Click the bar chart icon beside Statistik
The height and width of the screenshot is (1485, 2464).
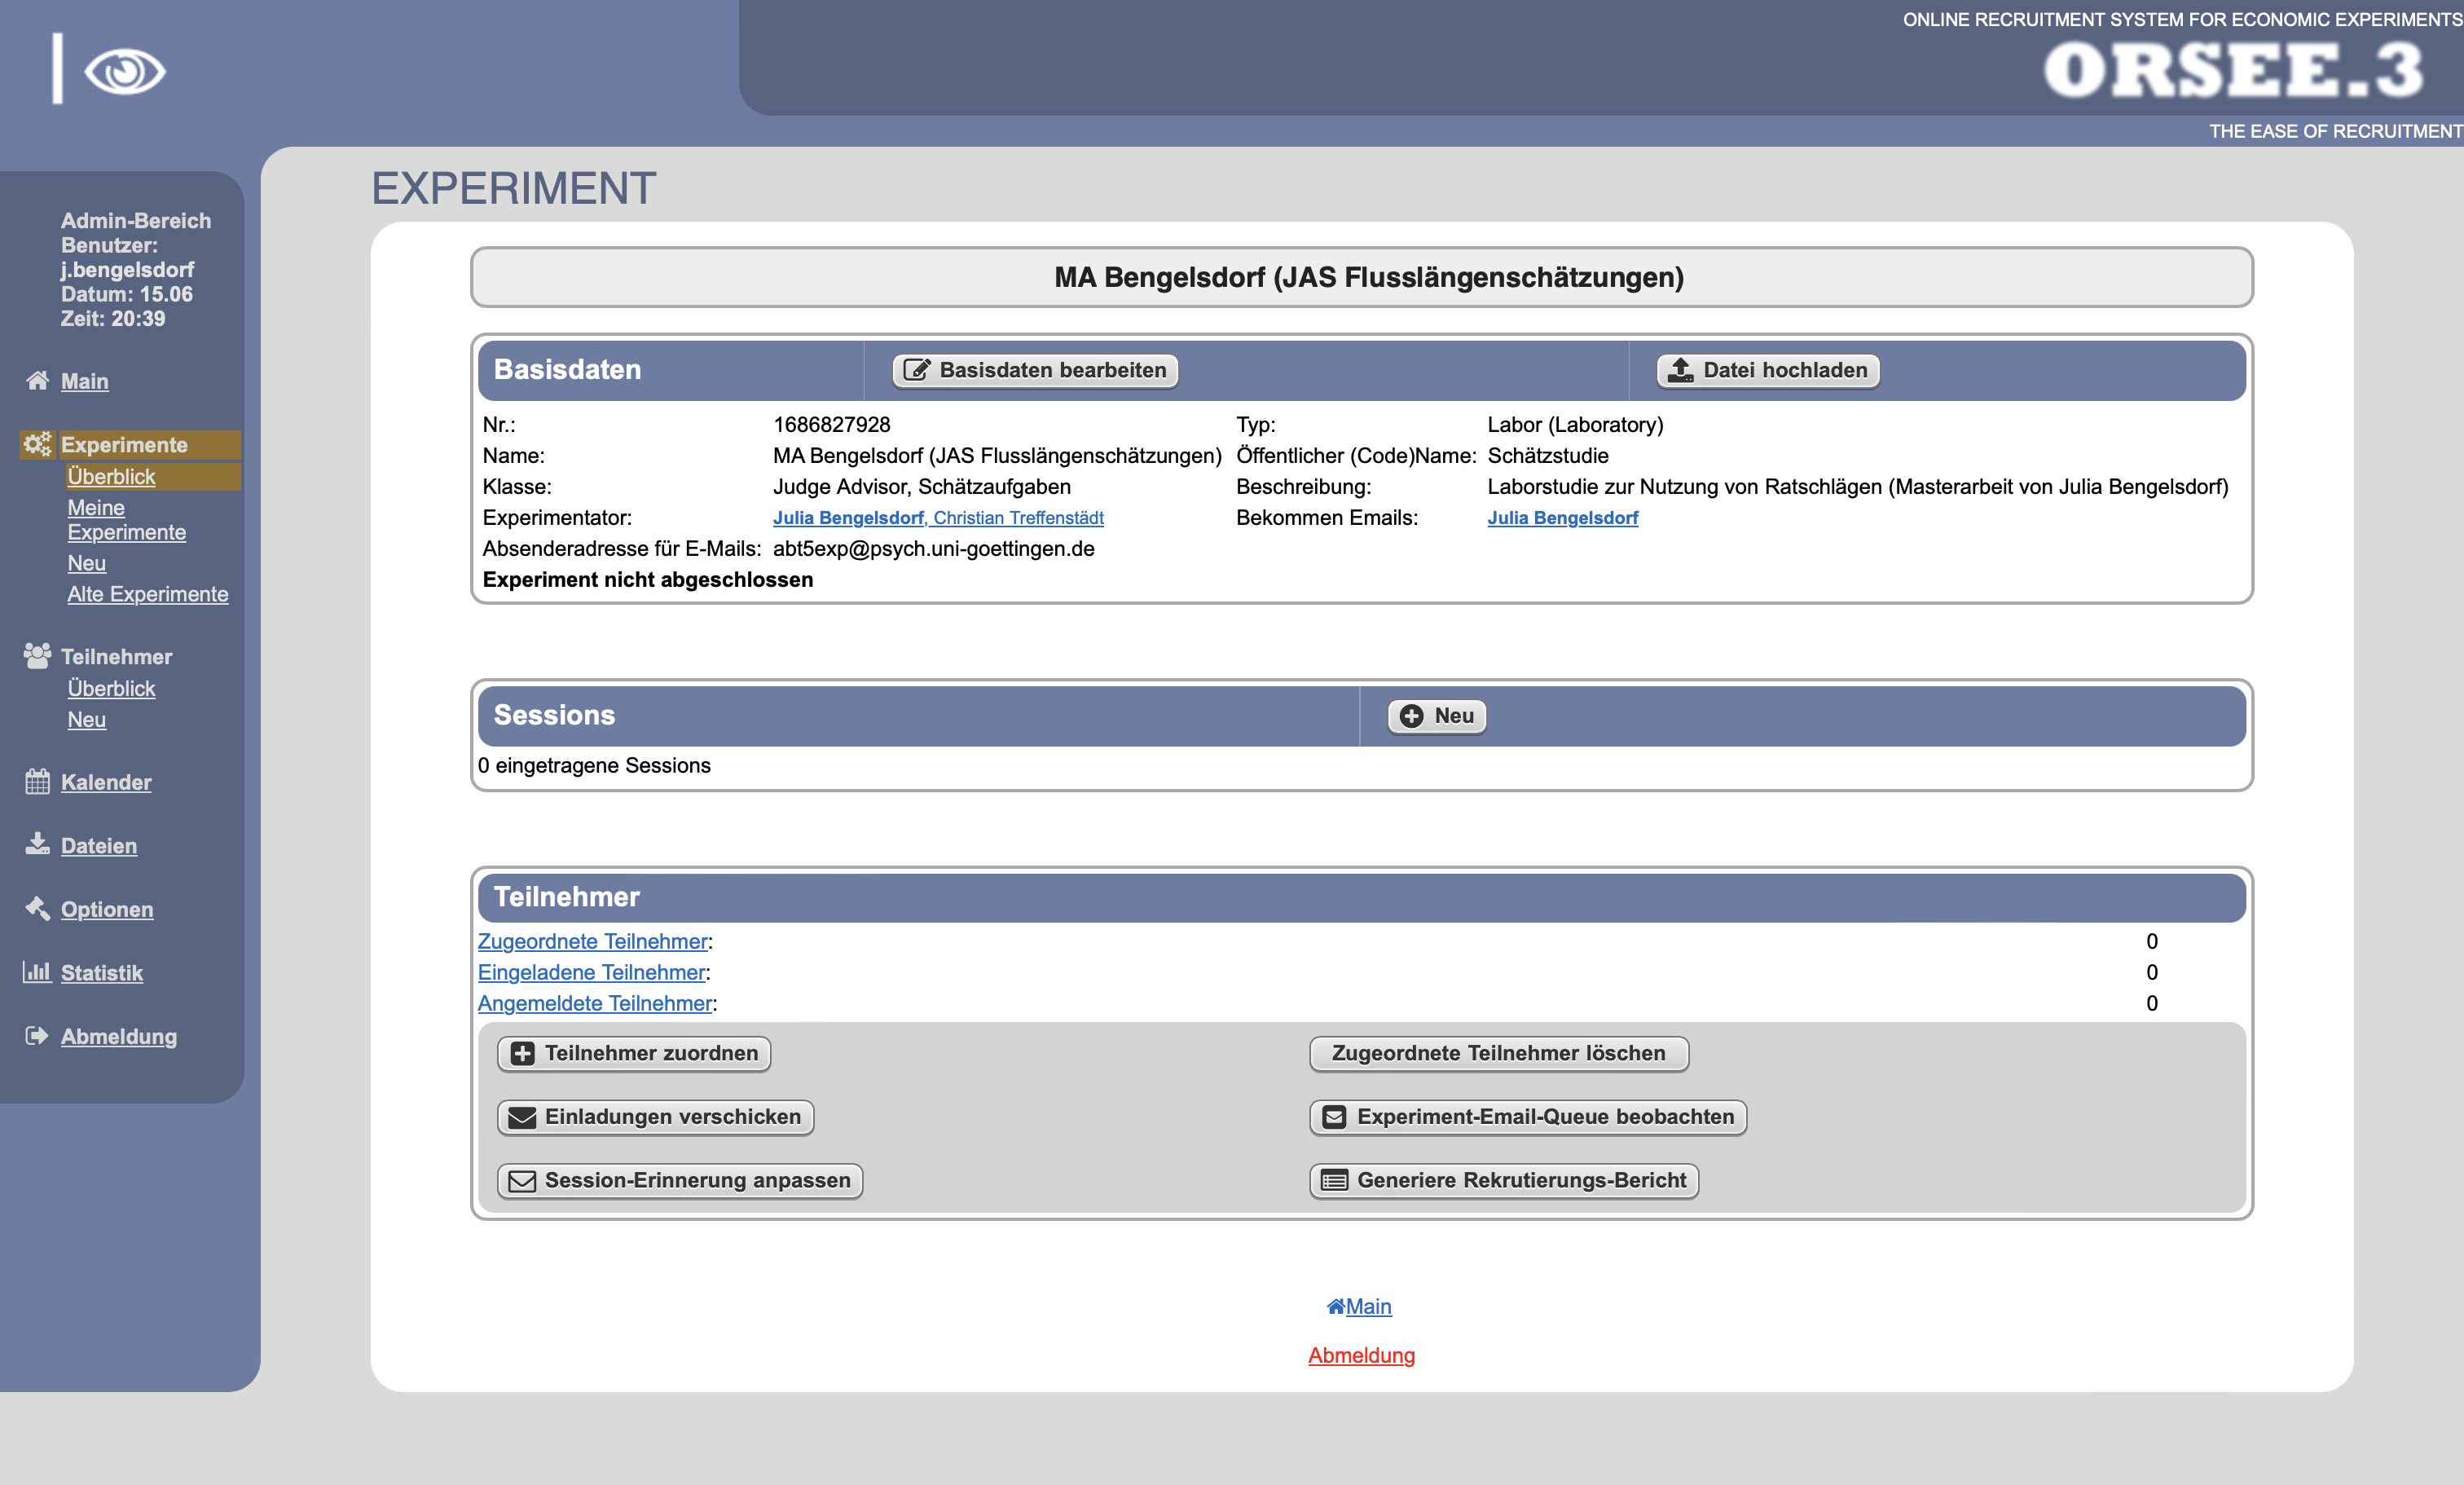(x=37, y=972)
